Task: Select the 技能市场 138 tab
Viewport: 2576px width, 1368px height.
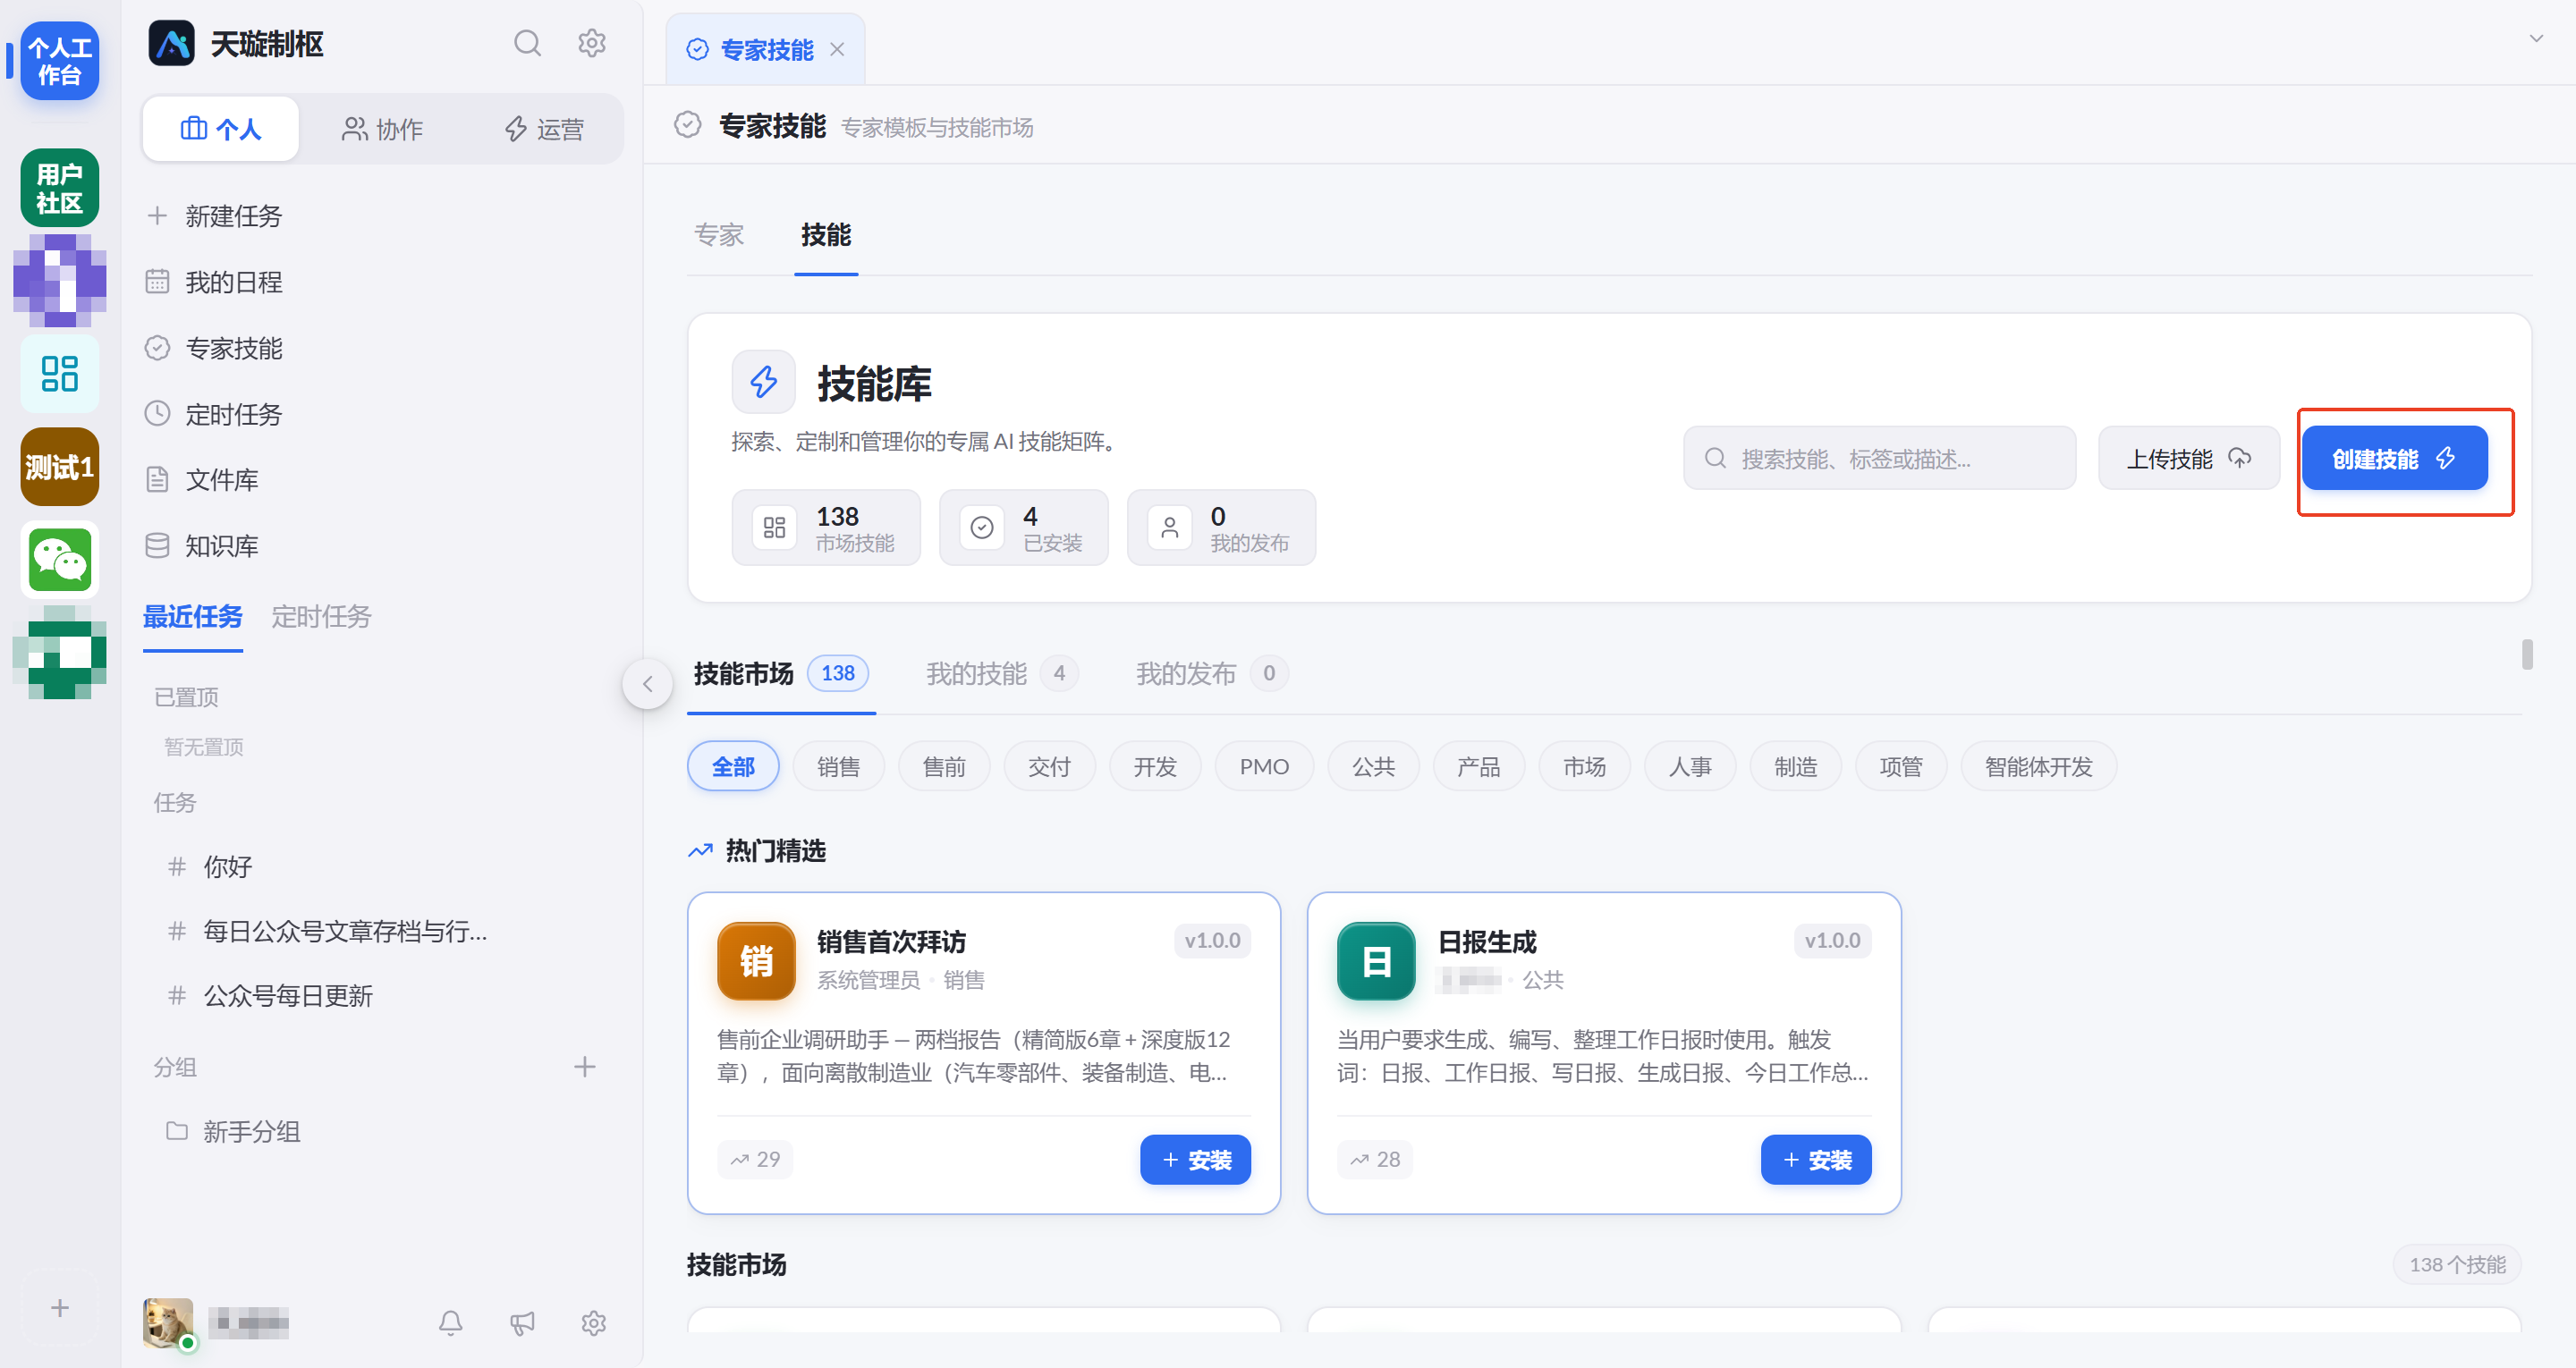Action: pos(781,674)
